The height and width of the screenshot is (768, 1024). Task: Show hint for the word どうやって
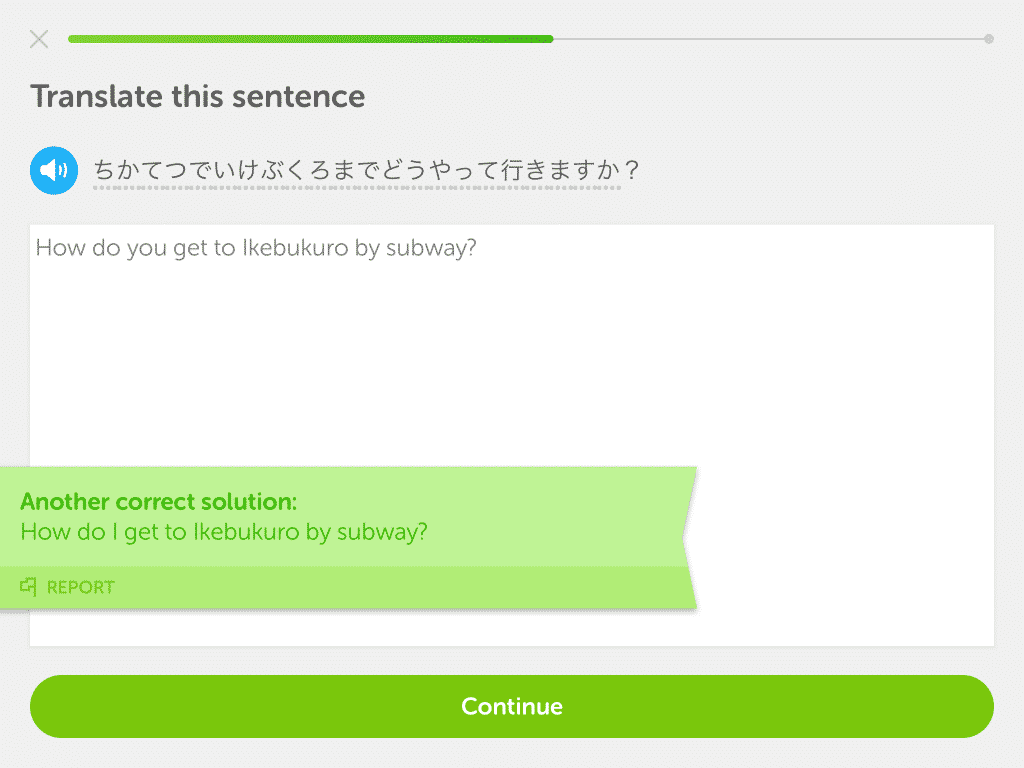[440, 170]
